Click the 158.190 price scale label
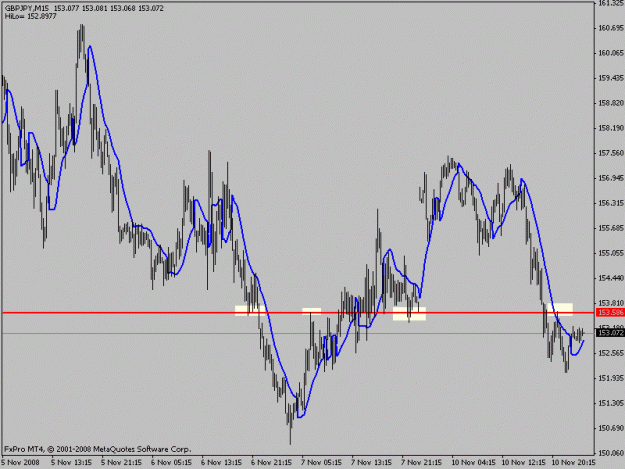625x469 pixels. pyautogui.click(x=611, y=128)
